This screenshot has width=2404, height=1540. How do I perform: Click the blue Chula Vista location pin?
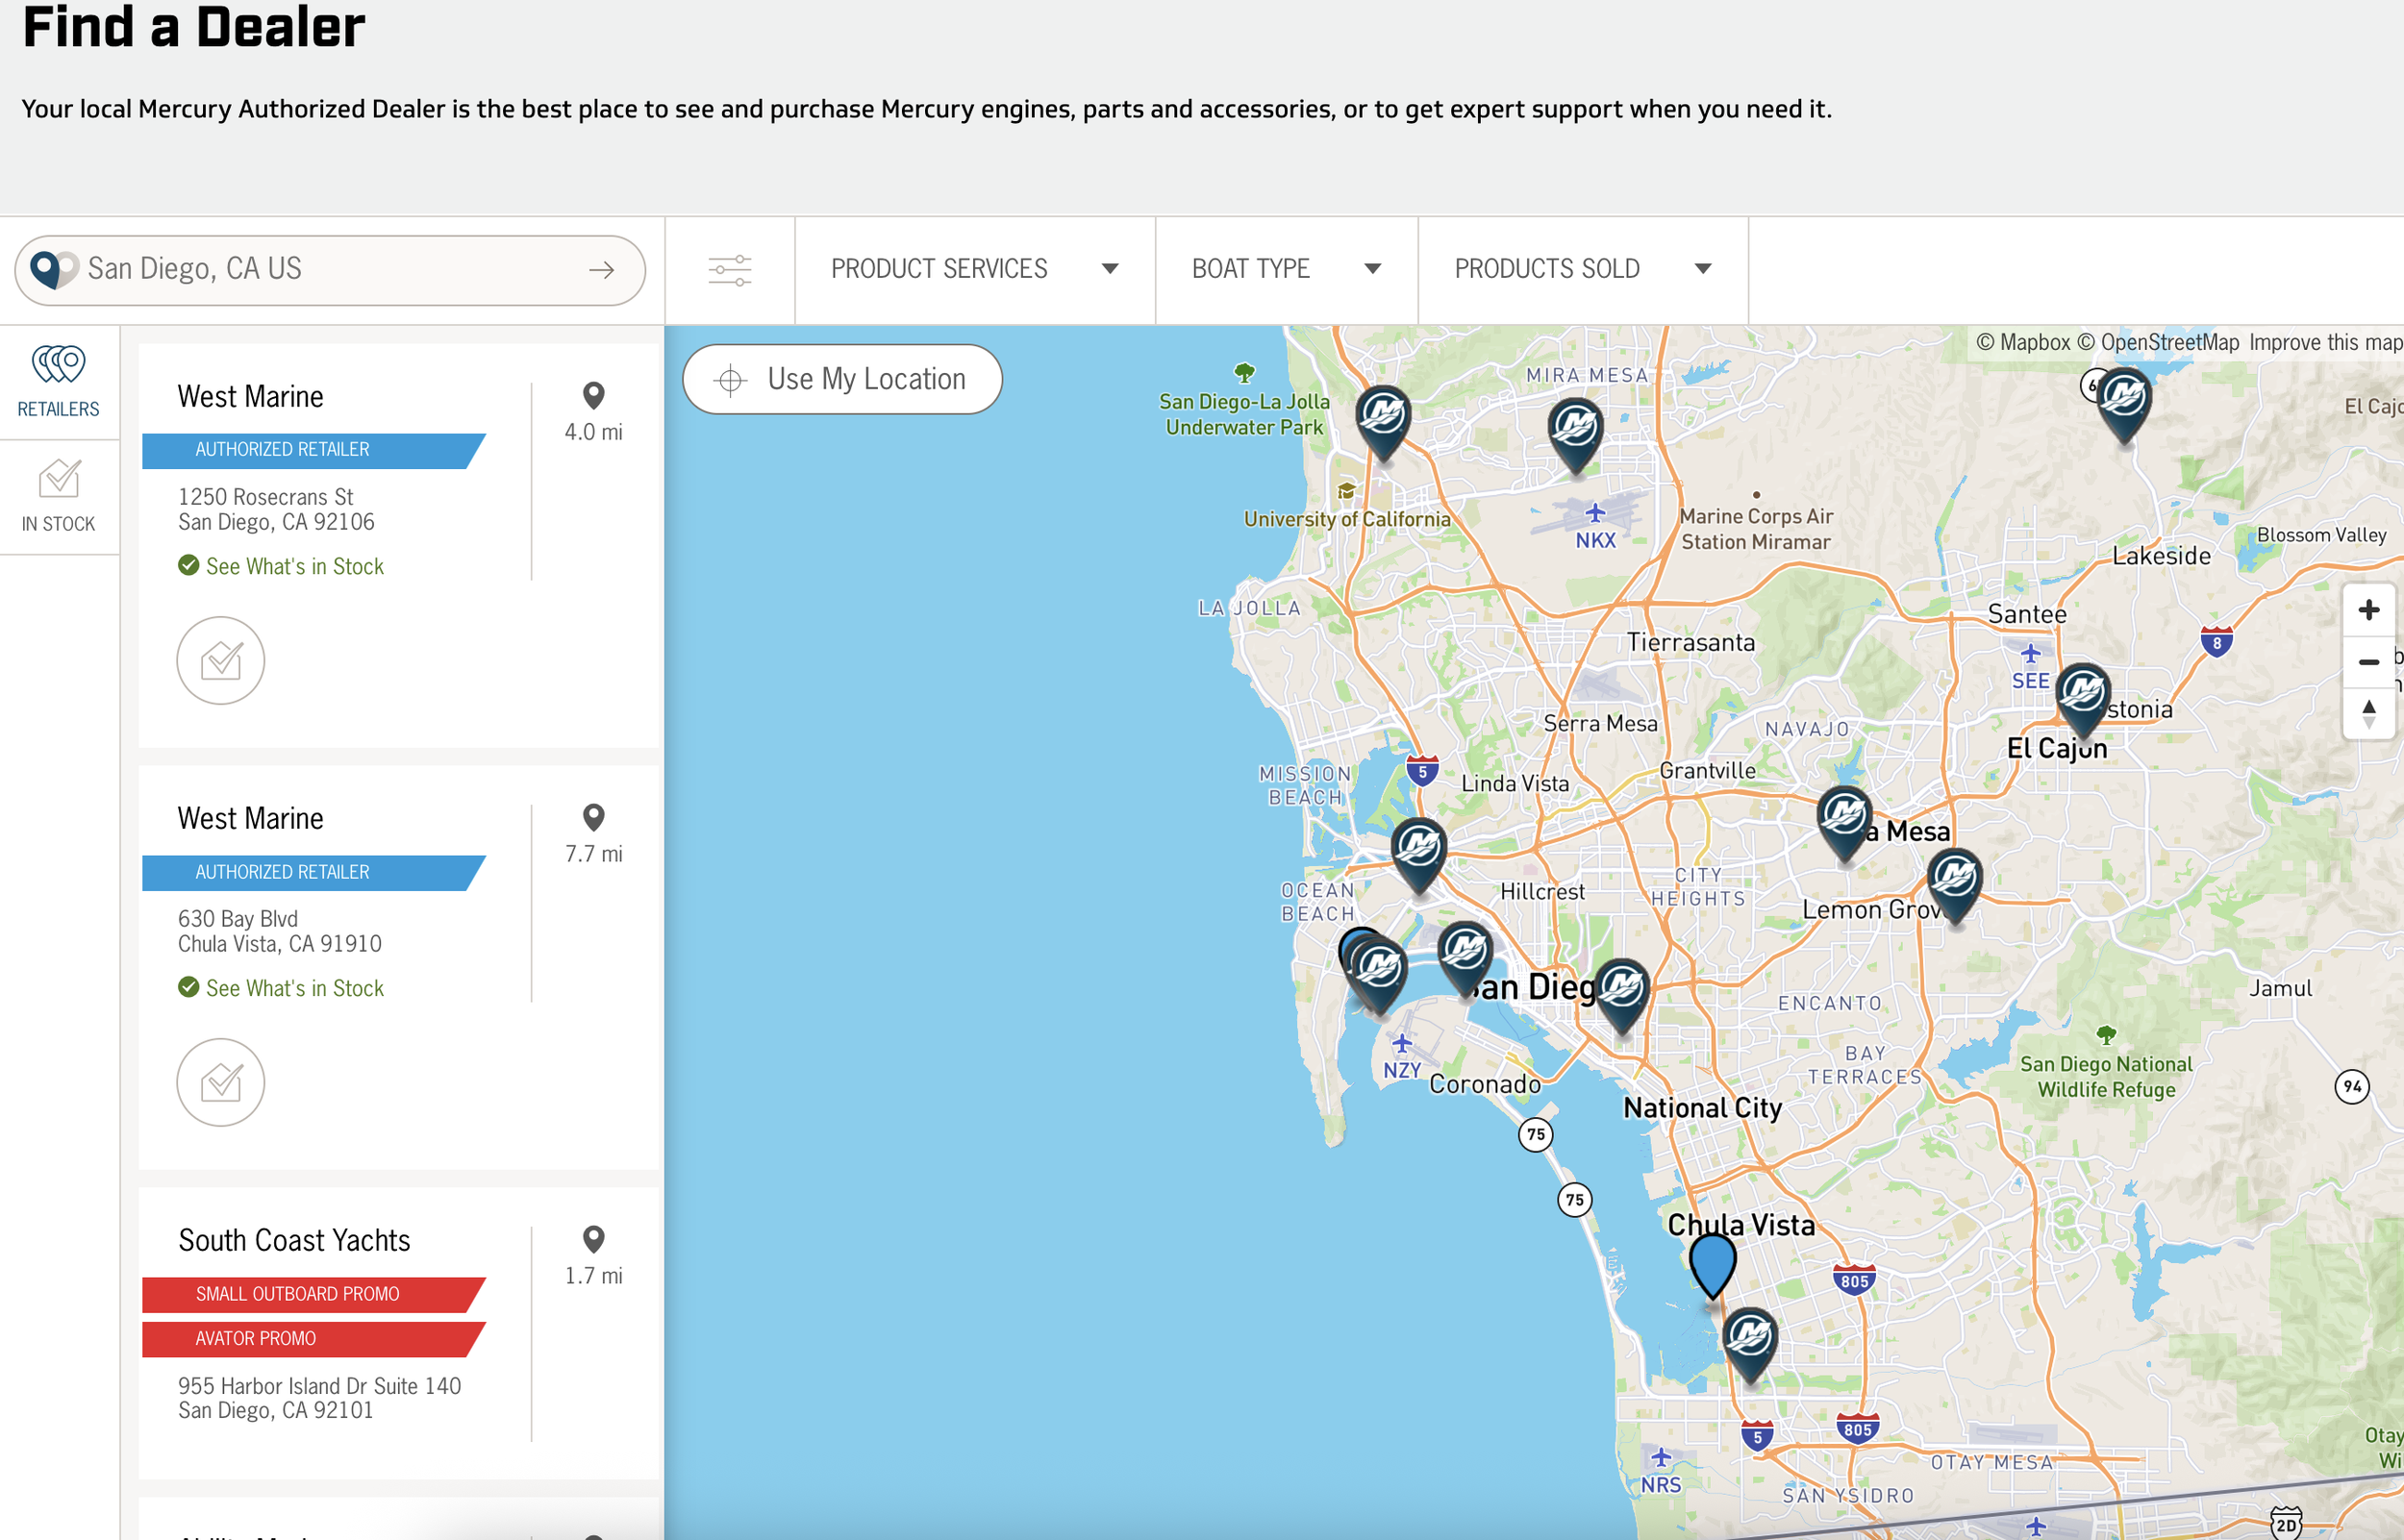[x=1712, y=1262]
